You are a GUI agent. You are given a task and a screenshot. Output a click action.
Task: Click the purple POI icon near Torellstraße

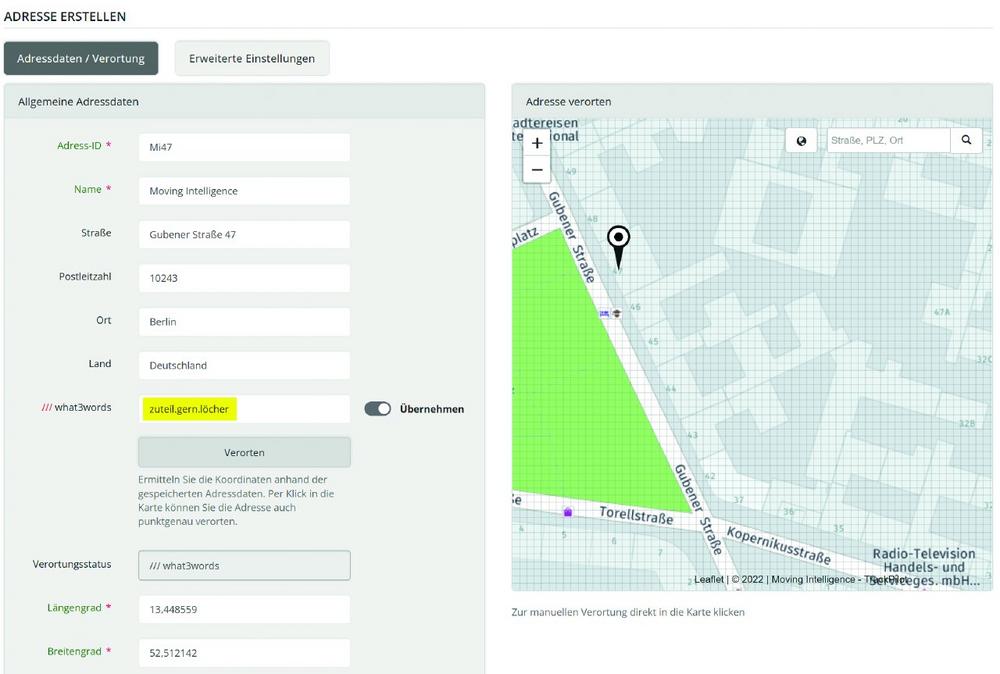(x=568, y=512)
